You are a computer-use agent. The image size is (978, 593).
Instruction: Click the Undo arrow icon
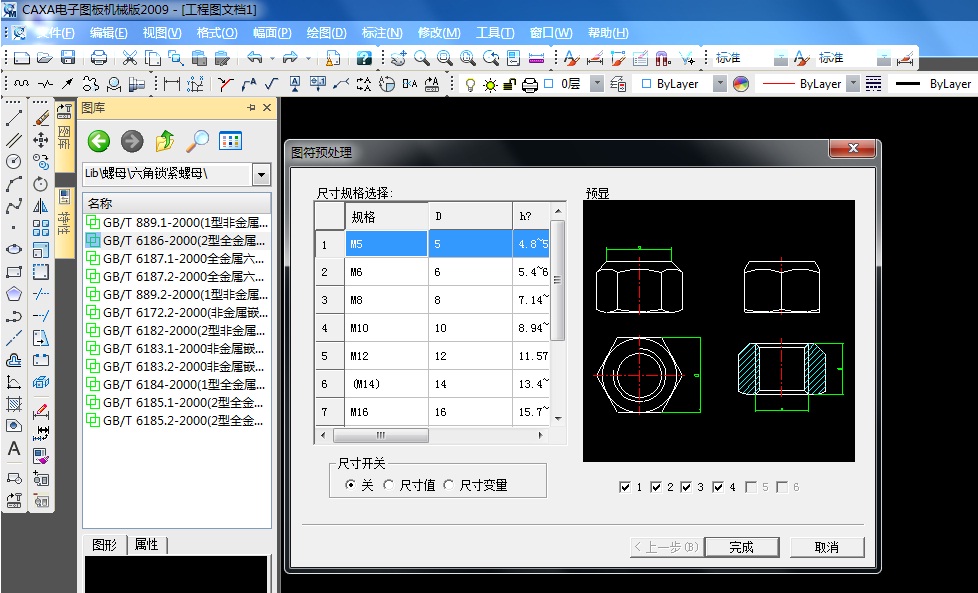pos(254,57)
